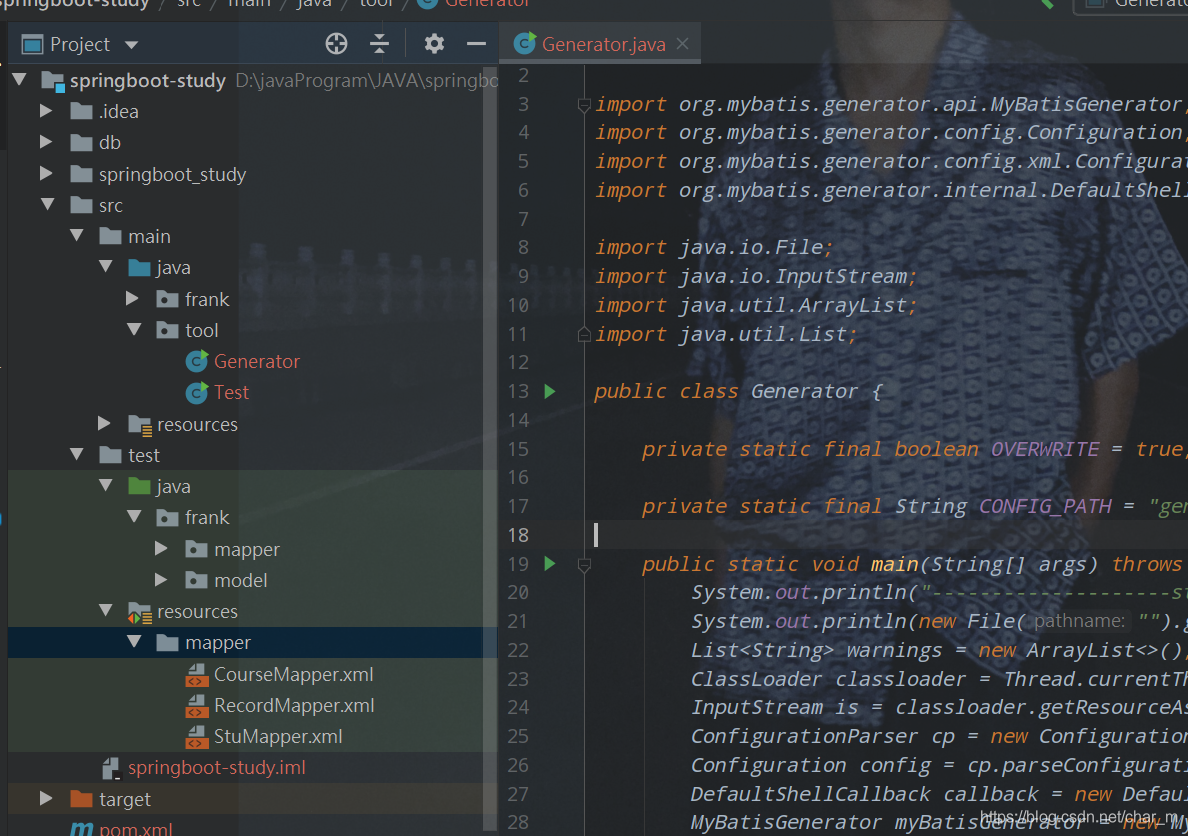This screenshot has width=1188, height=836.
Task: Click the orange target folder icon
Action: tap(81, 798)
